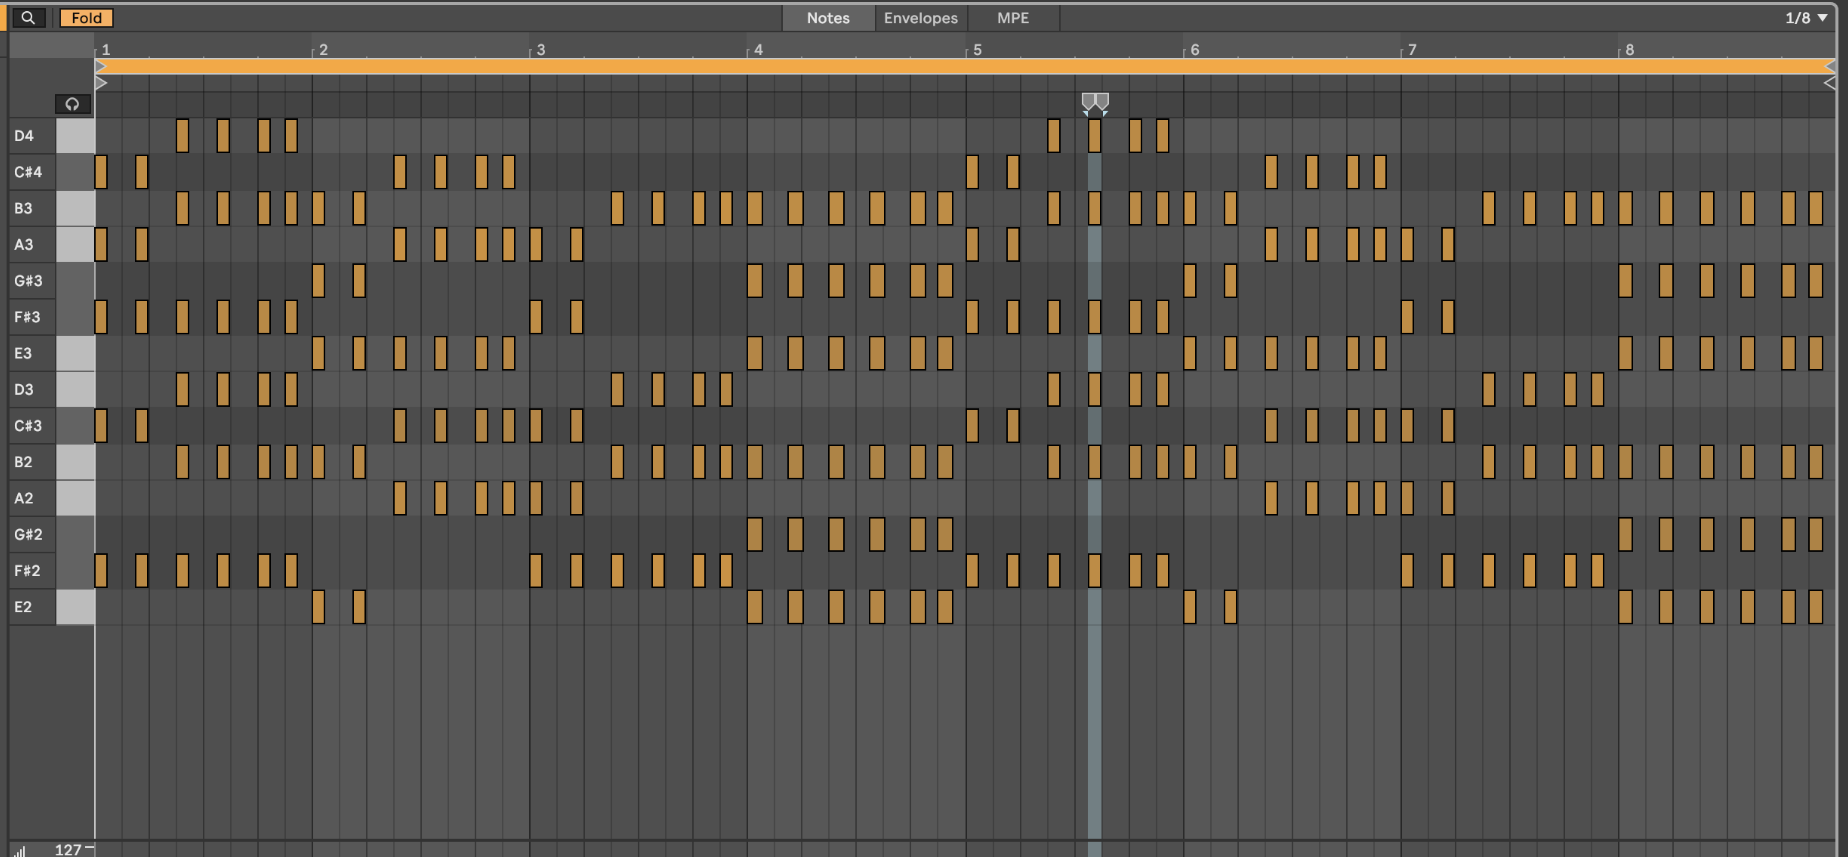Select the D4 note under the playhead
This screenshot has width=1848, height=857.
(1095, 136)
